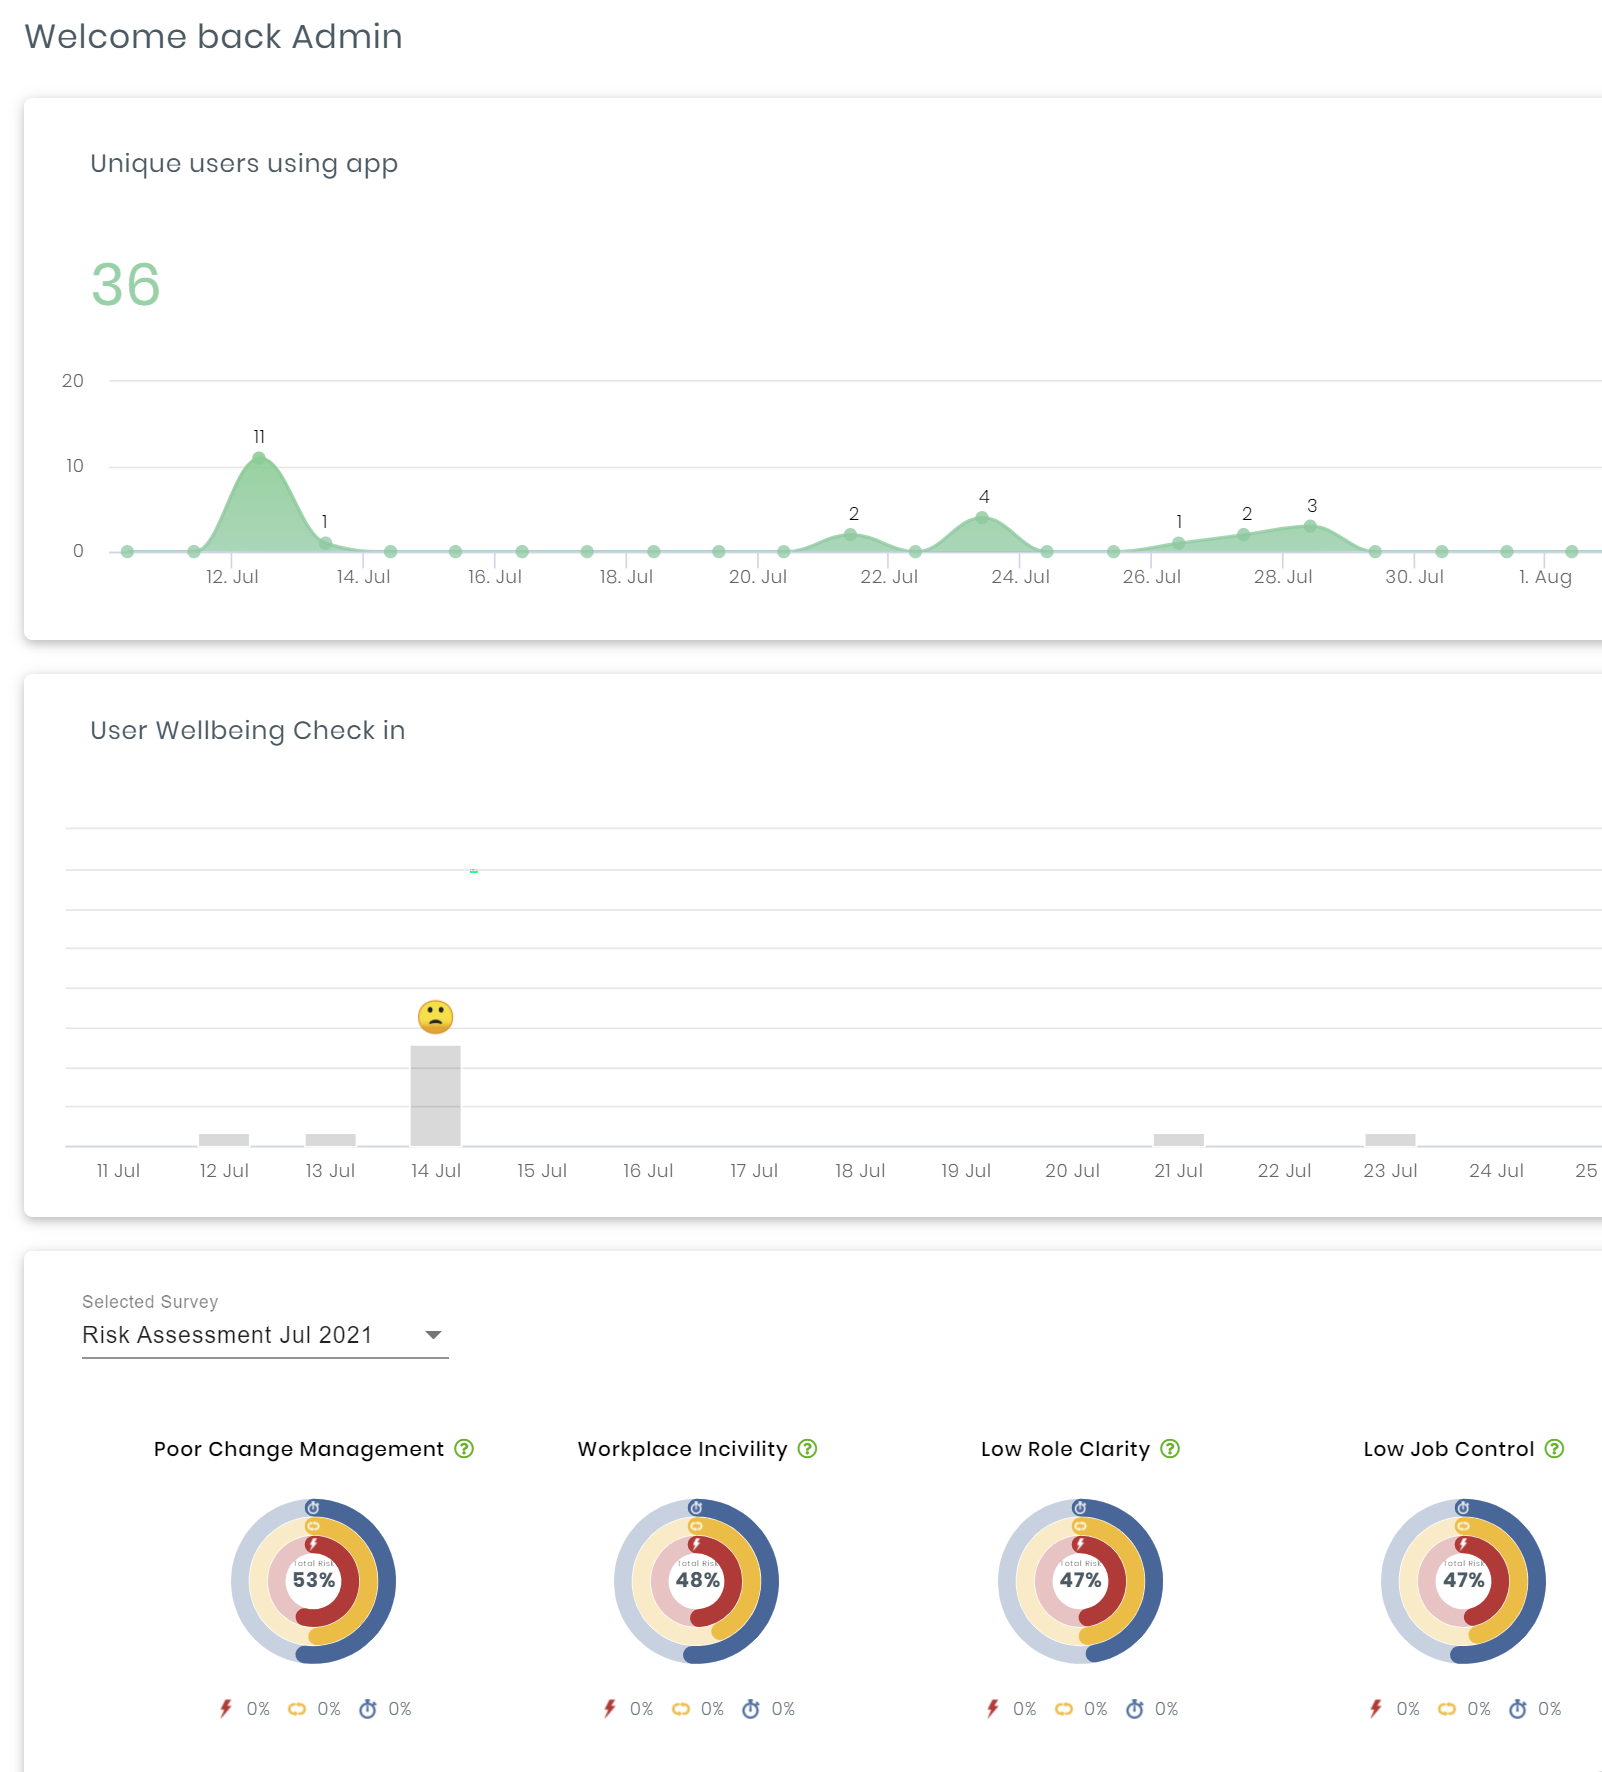Click link icon under Low Job Control chart
The image size is (1602, 1772).
point(1447,1709)
